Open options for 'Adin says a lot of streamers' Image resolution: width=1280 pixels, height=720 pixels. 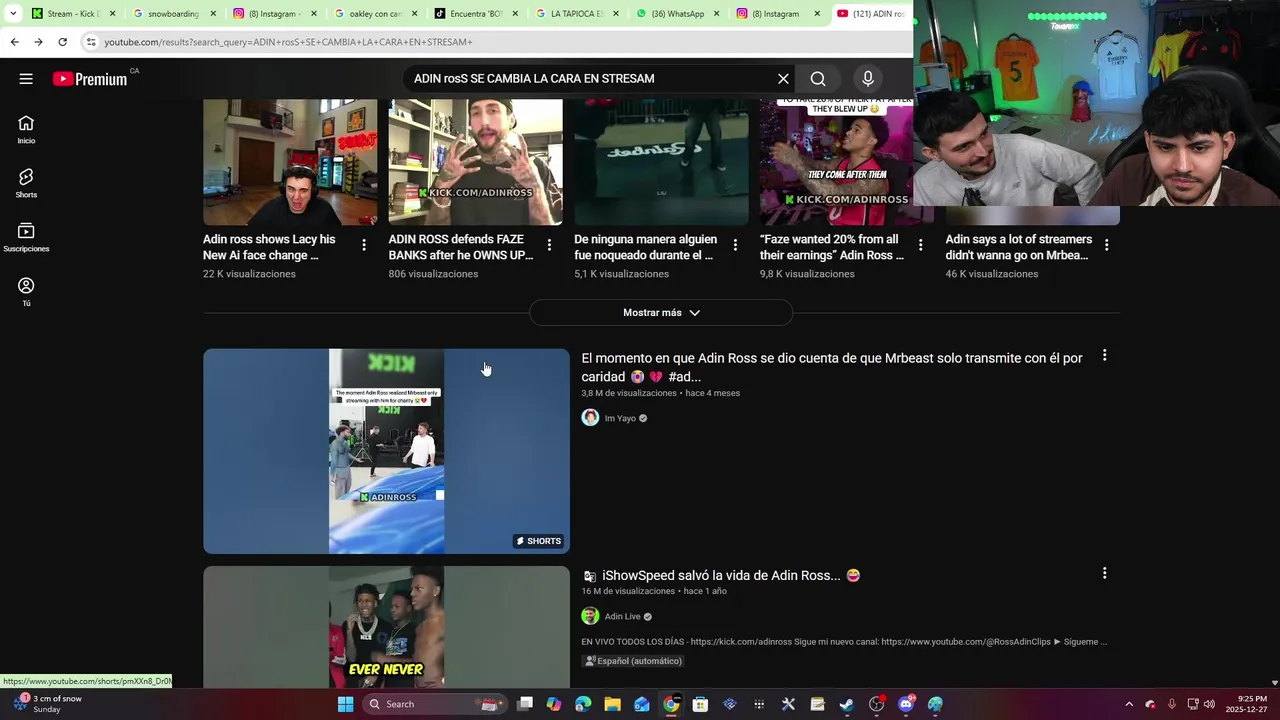(1107, 245)
